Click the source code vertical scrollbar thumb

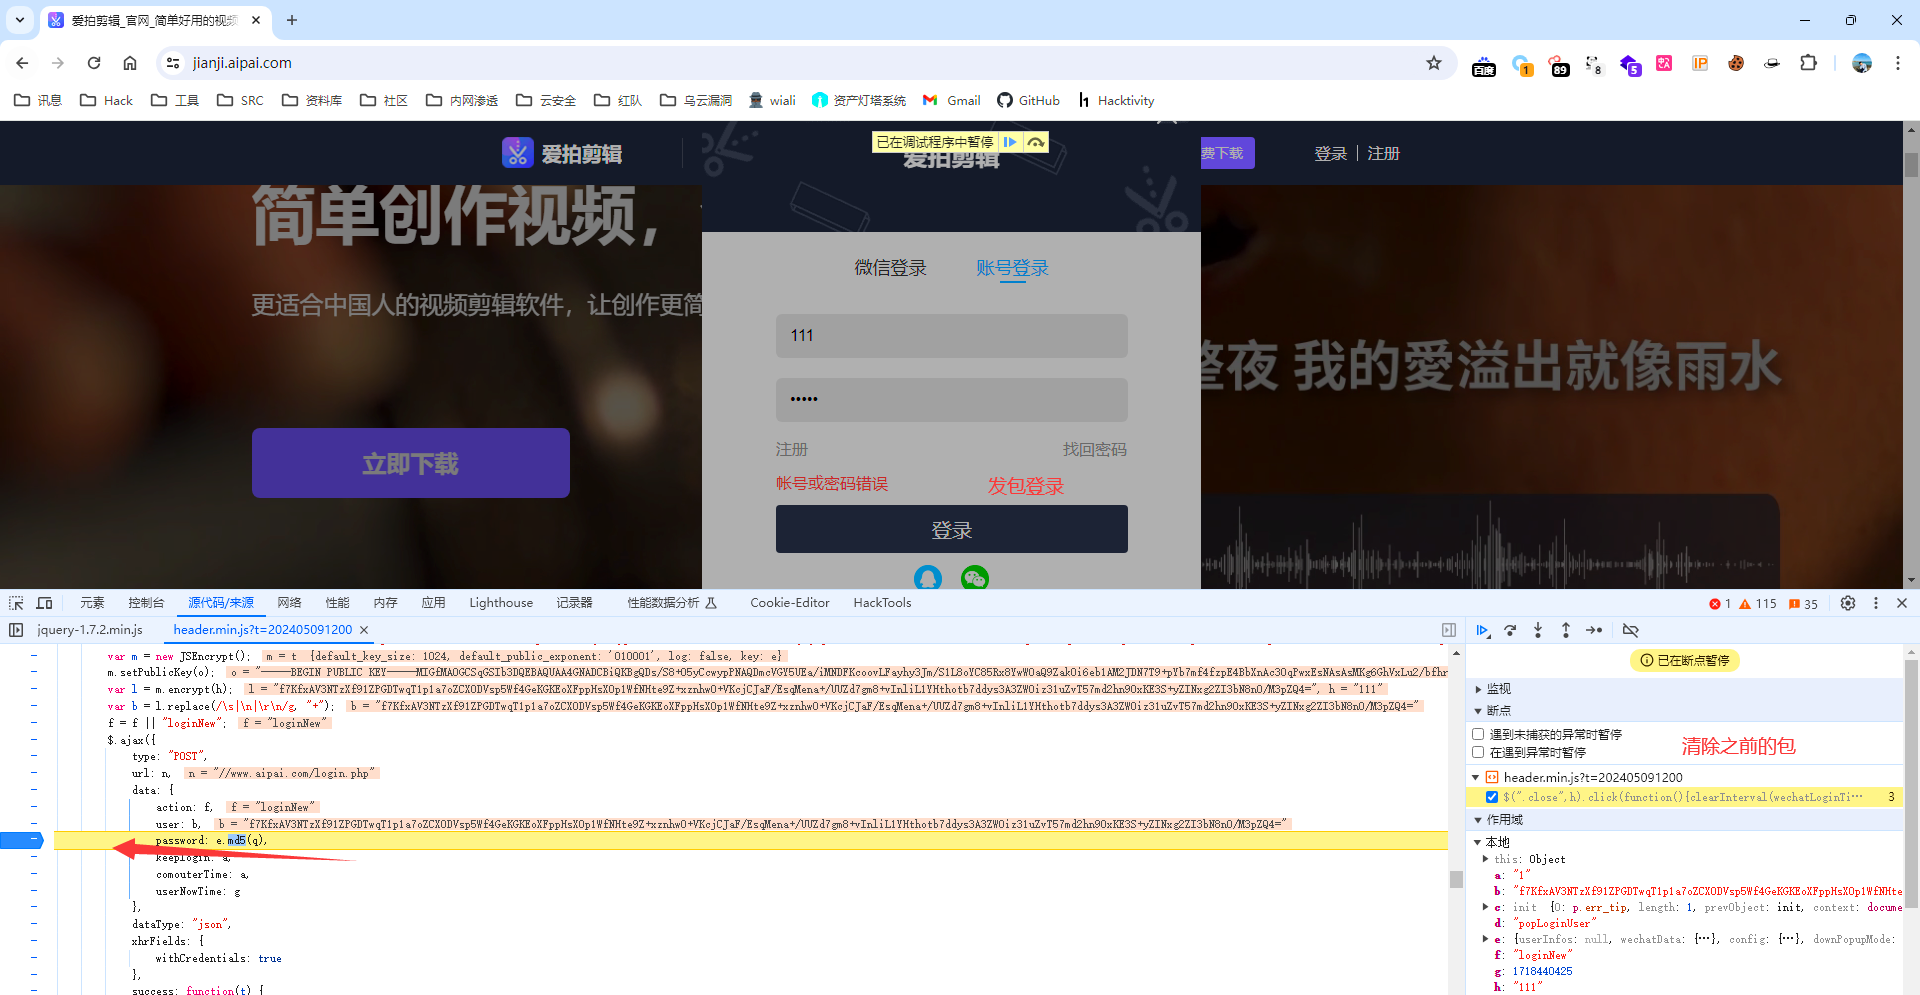click(x=1456, y=879)
